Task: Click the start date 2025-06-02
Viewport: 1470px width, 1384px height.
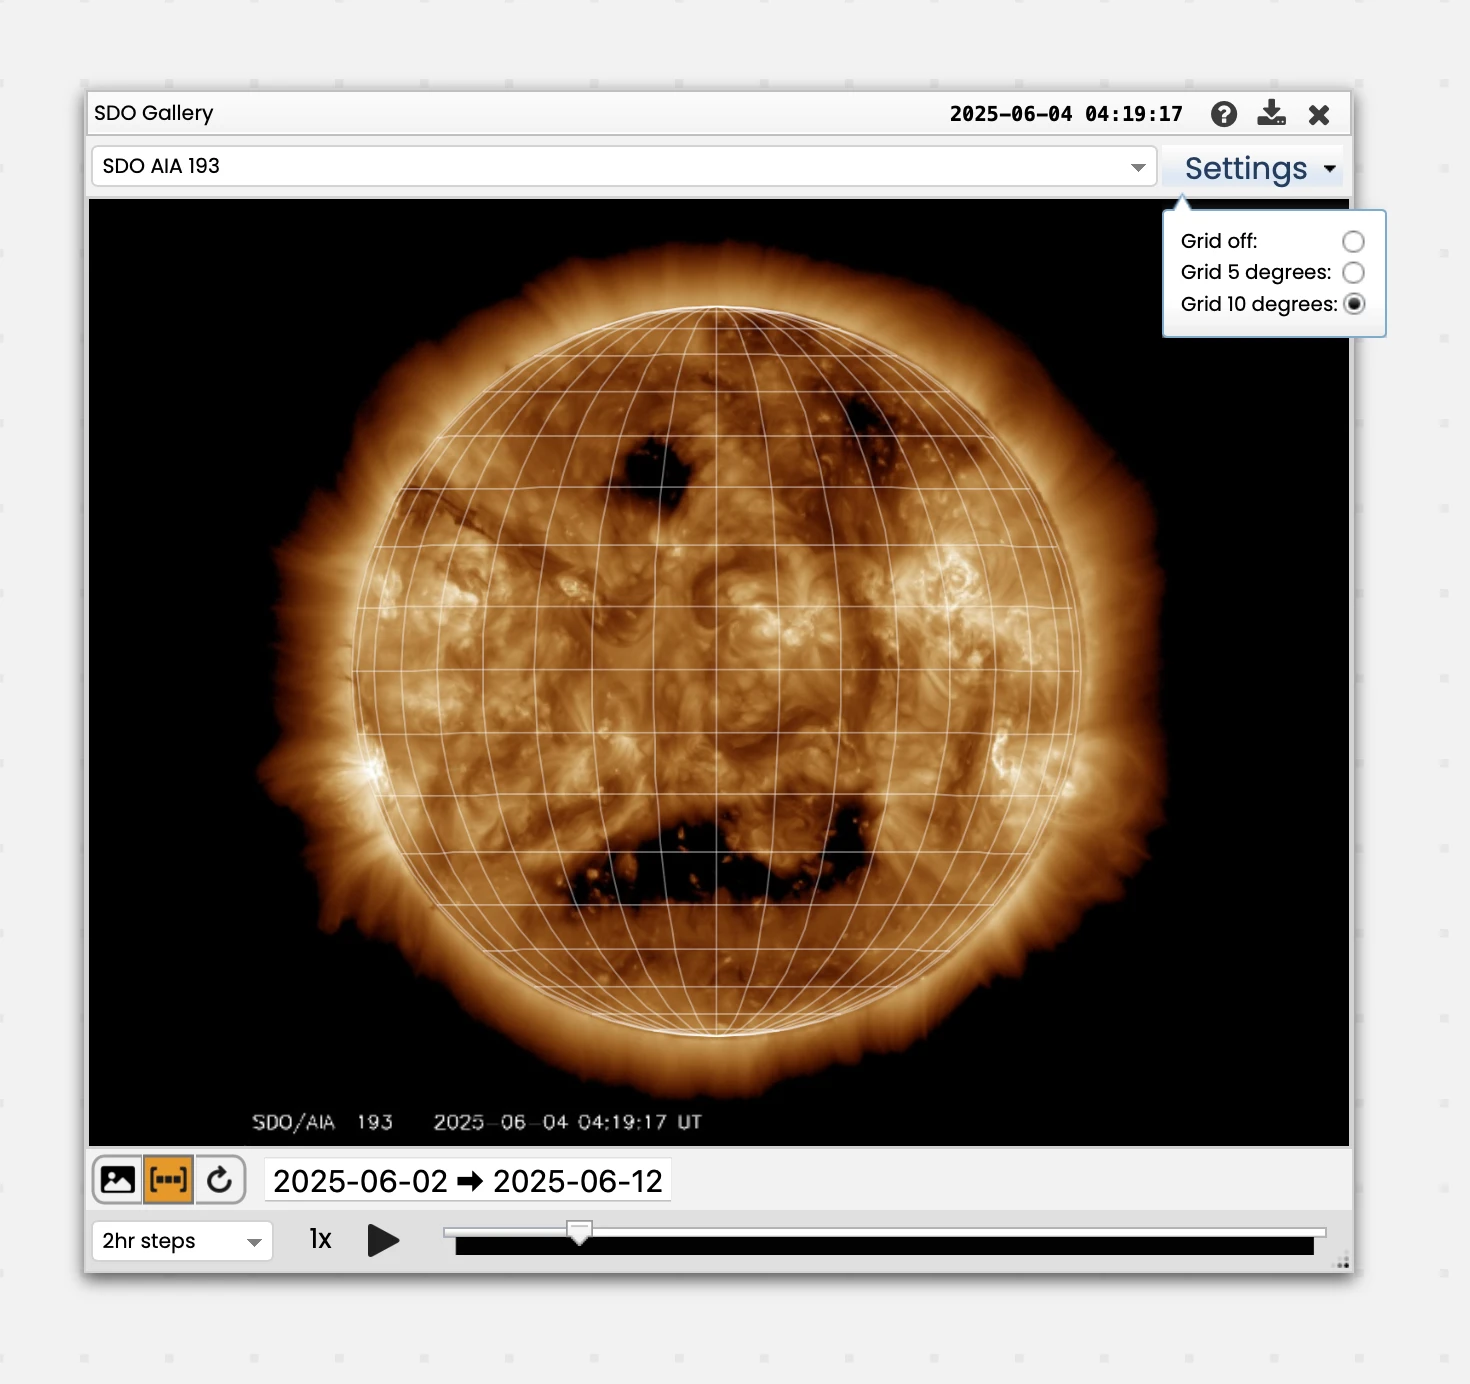Action: [360, 1181]
